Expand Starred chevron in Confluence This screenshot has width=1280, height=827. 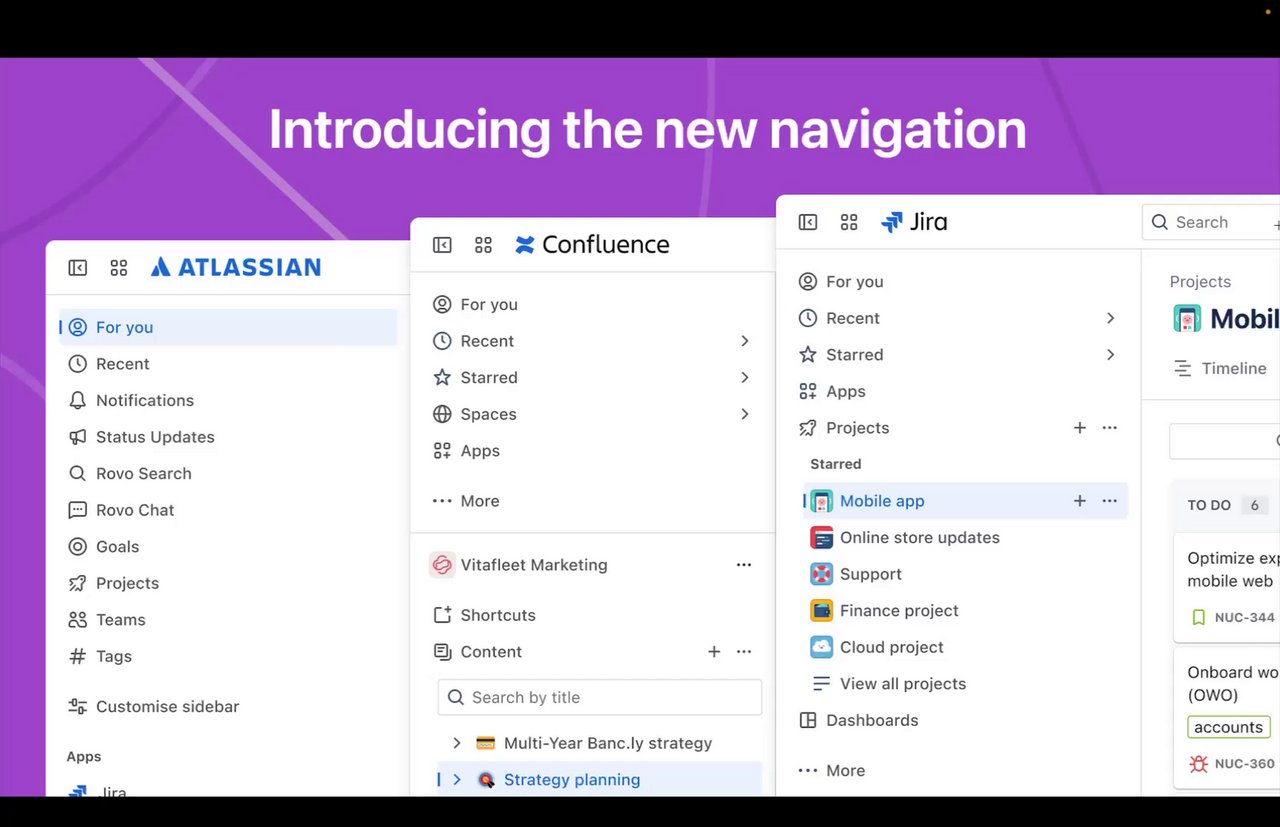745,377
